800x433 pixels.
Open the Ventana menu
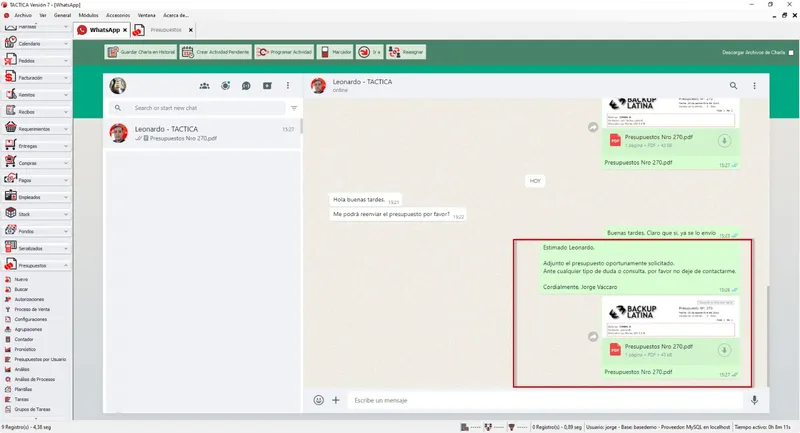tap(146, 15)
